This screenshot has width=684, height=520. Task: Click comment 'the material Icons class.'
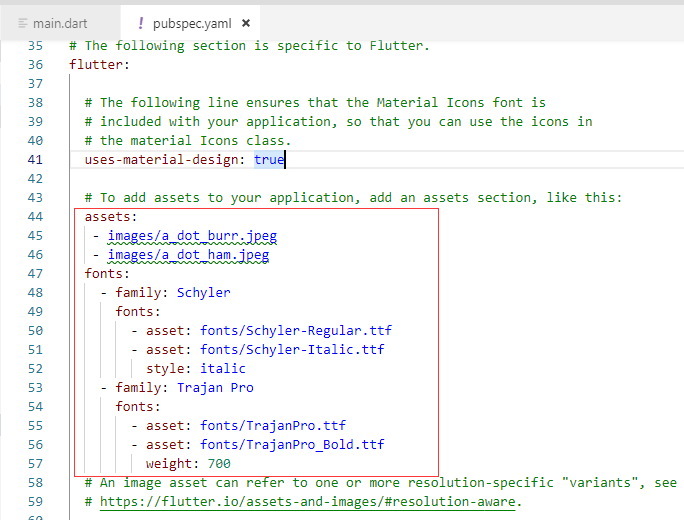coord(188,140)
